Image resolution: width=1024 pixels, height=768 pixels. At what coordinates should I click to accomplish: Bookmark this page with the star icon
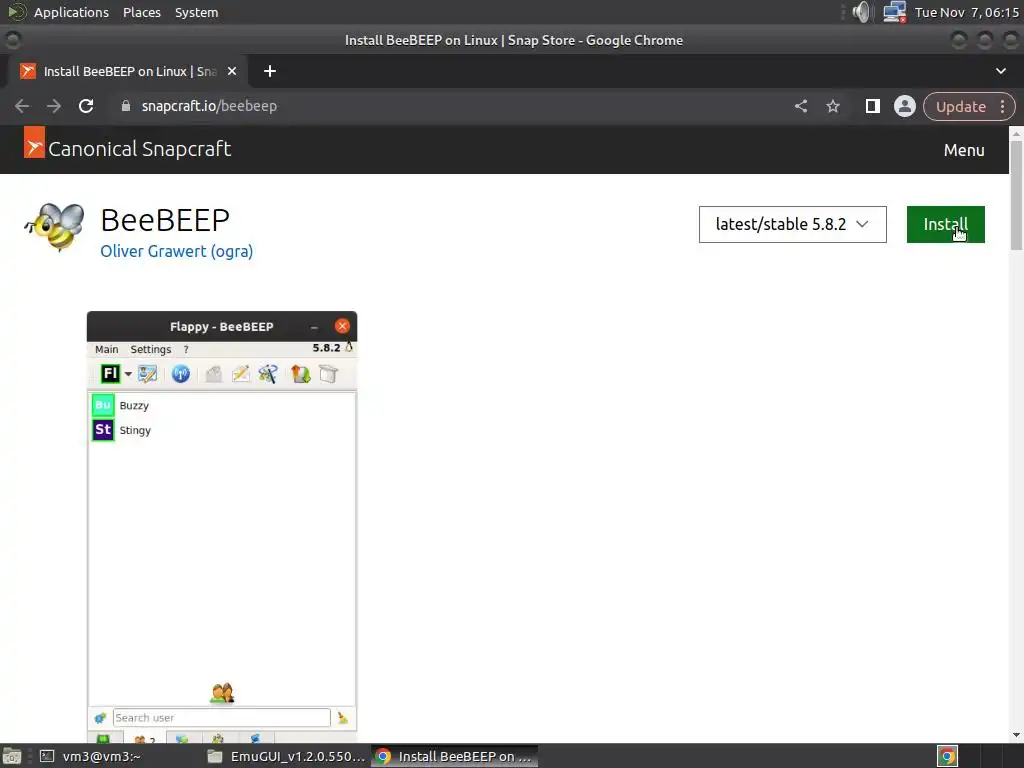(833, 106)
